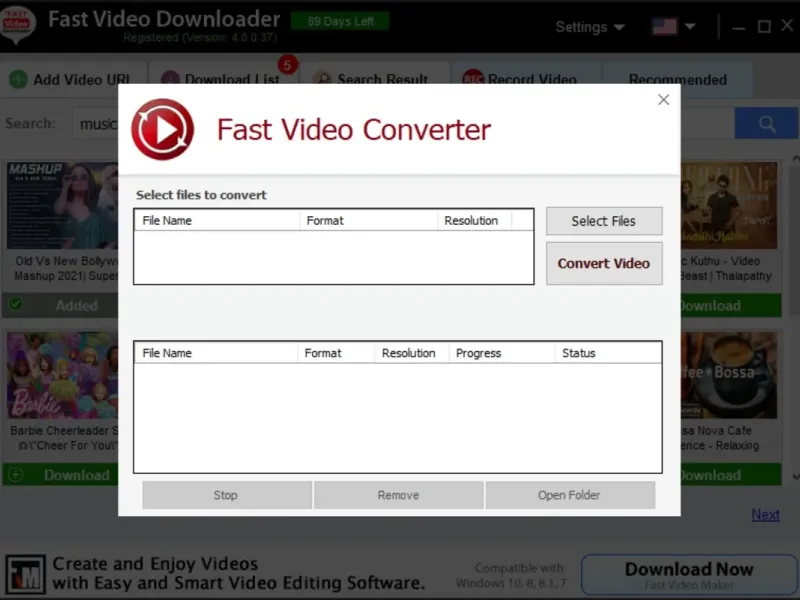Switch to the Record Video tab

point(526,80)
